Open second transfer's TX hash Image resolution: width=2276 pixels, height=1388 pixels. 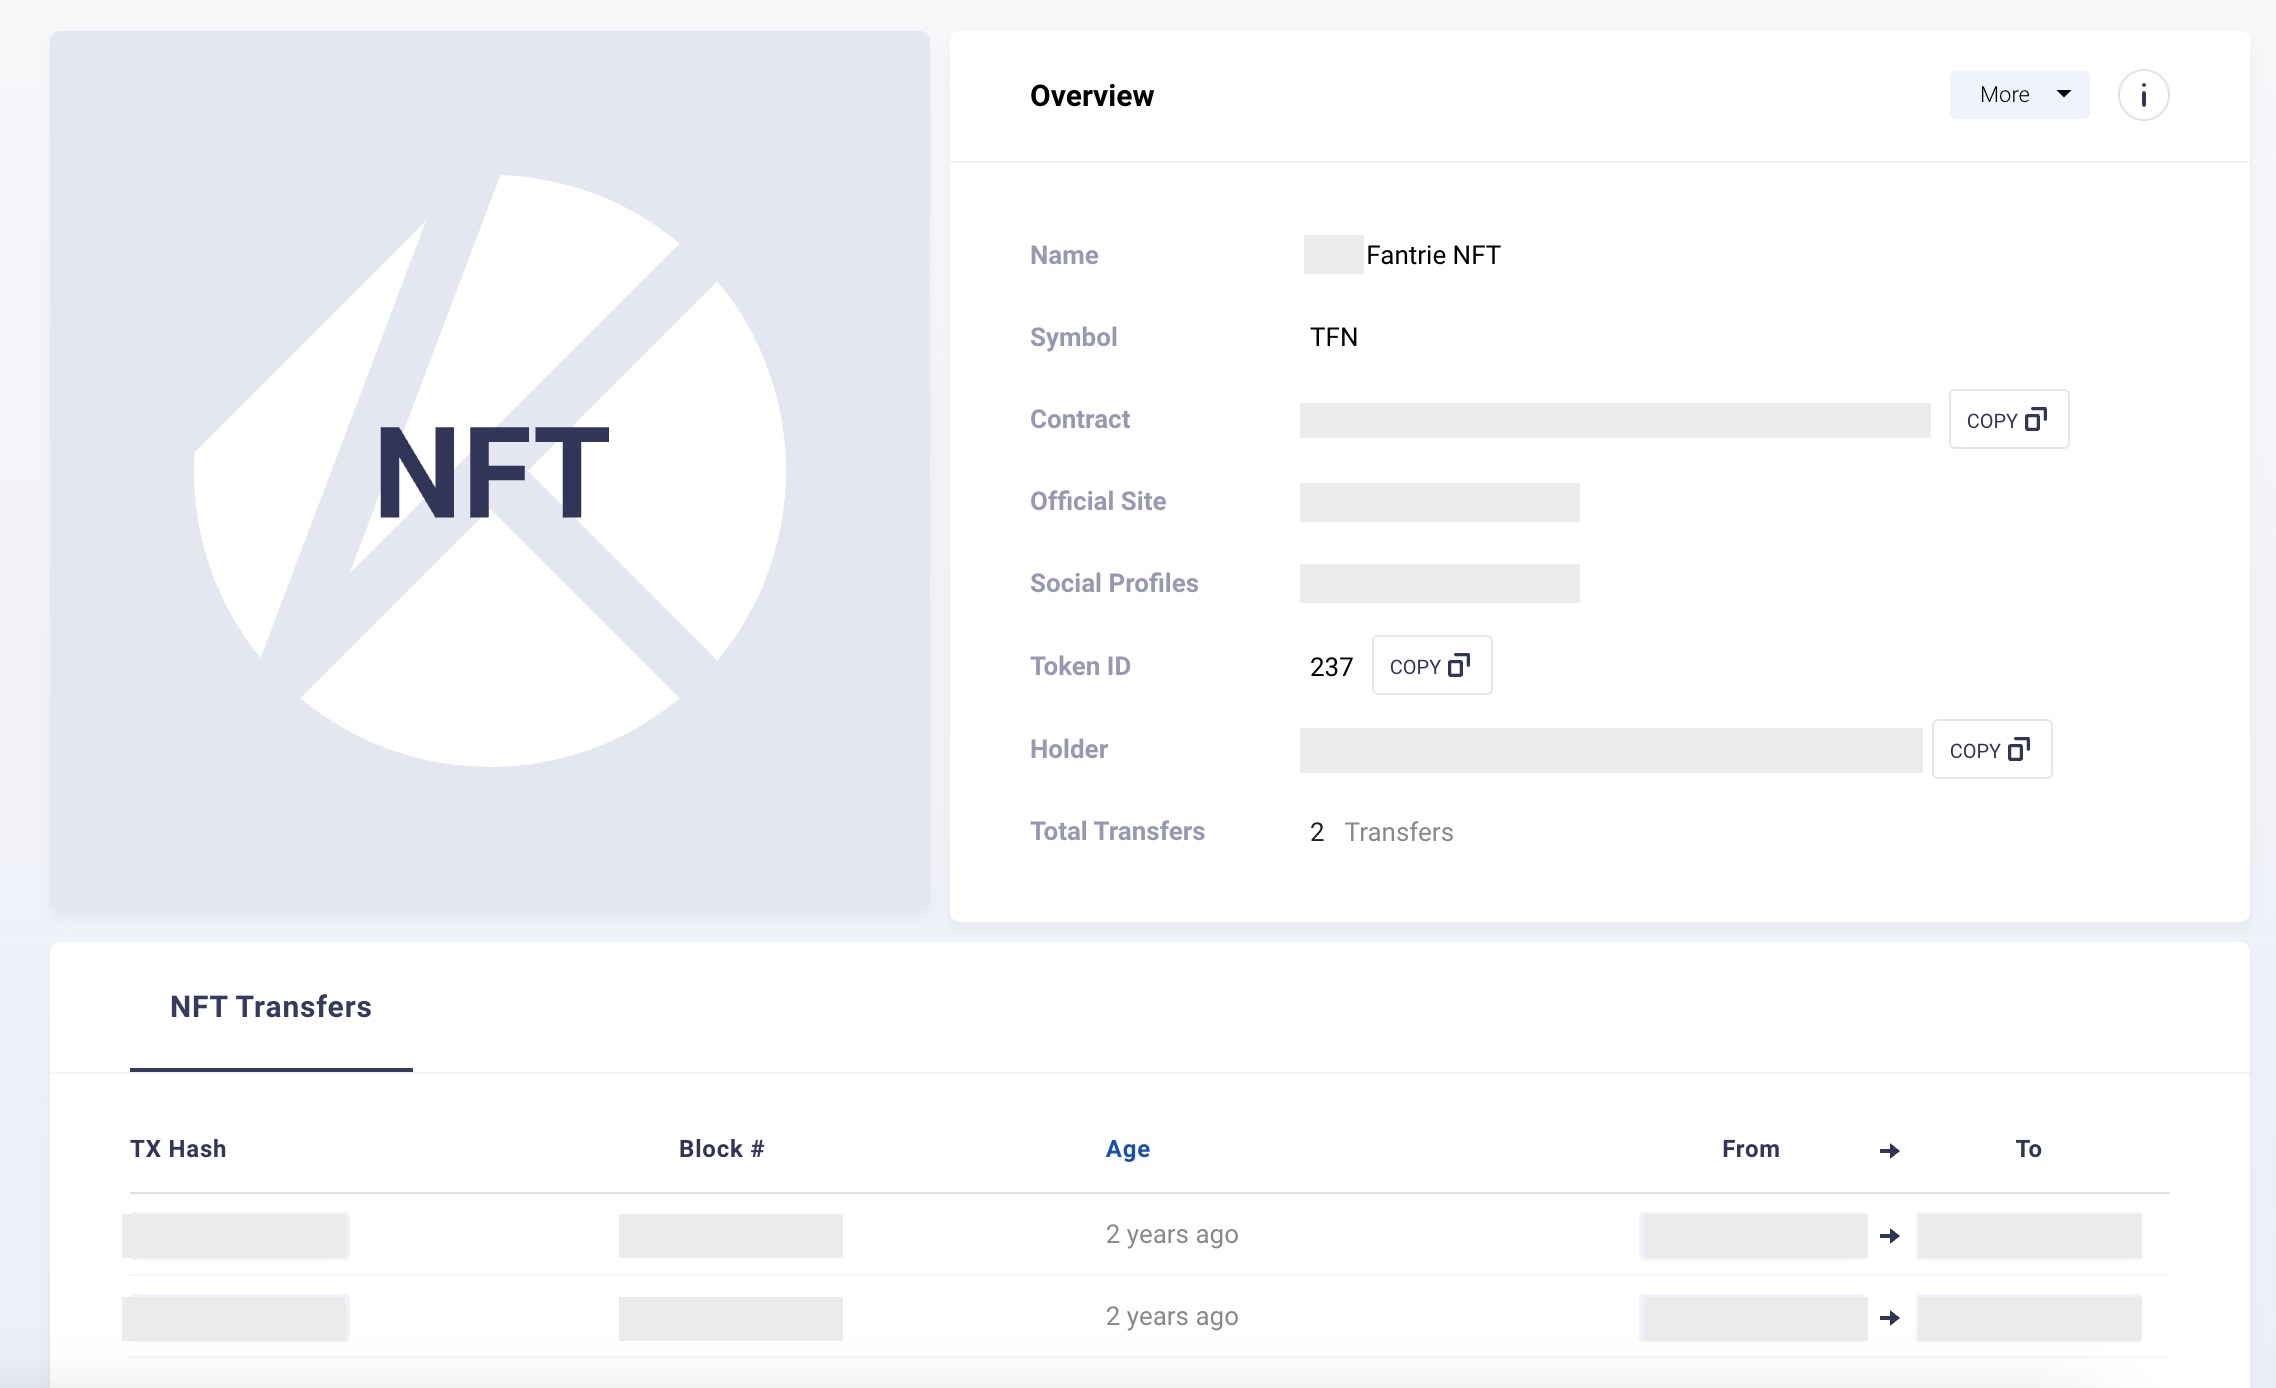[x=235, y=1318]
